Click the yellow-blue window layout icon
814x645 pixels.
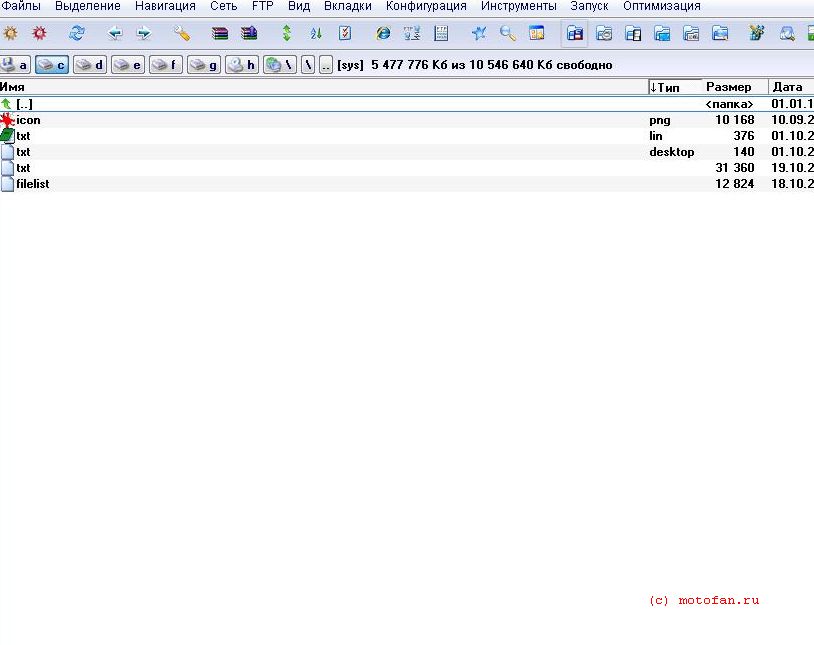point(537,34)
